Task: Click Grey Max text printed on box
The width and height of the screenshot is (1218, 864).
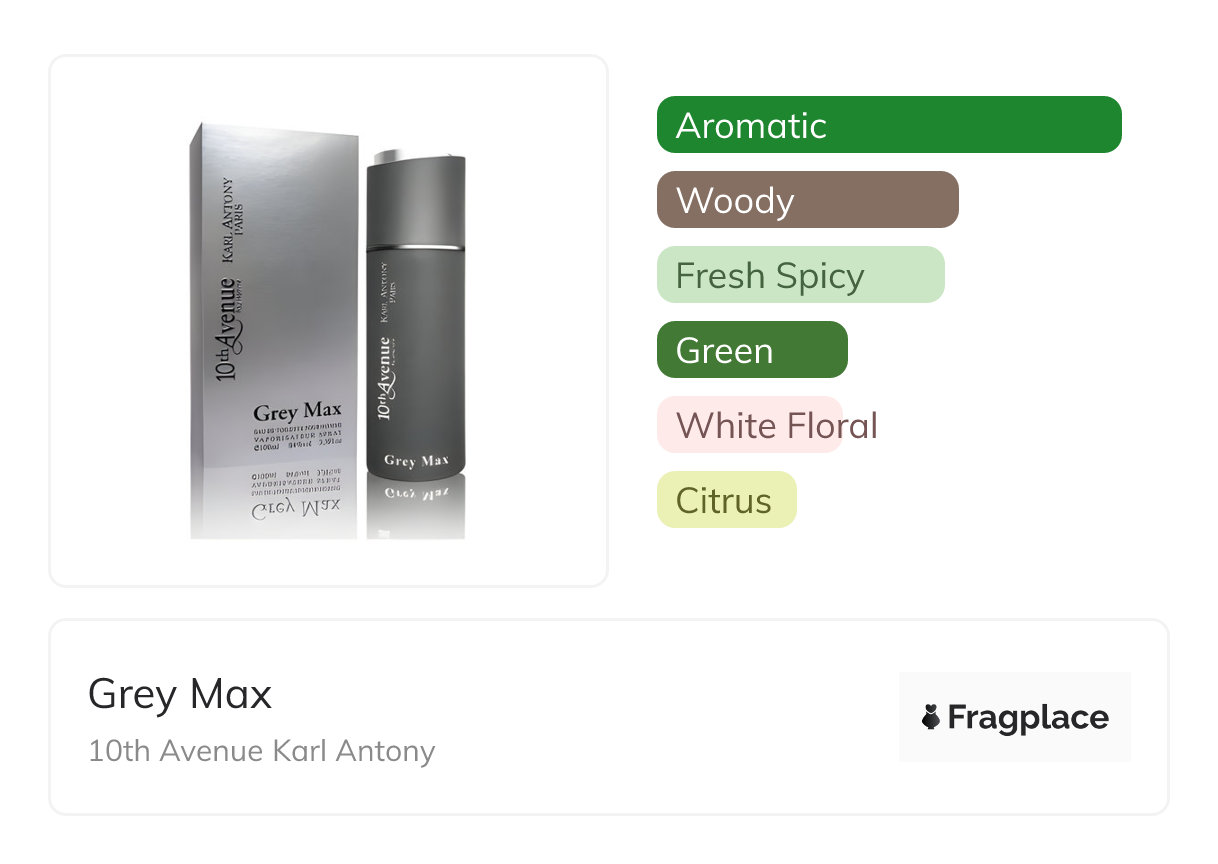Action: pos(297,411)
